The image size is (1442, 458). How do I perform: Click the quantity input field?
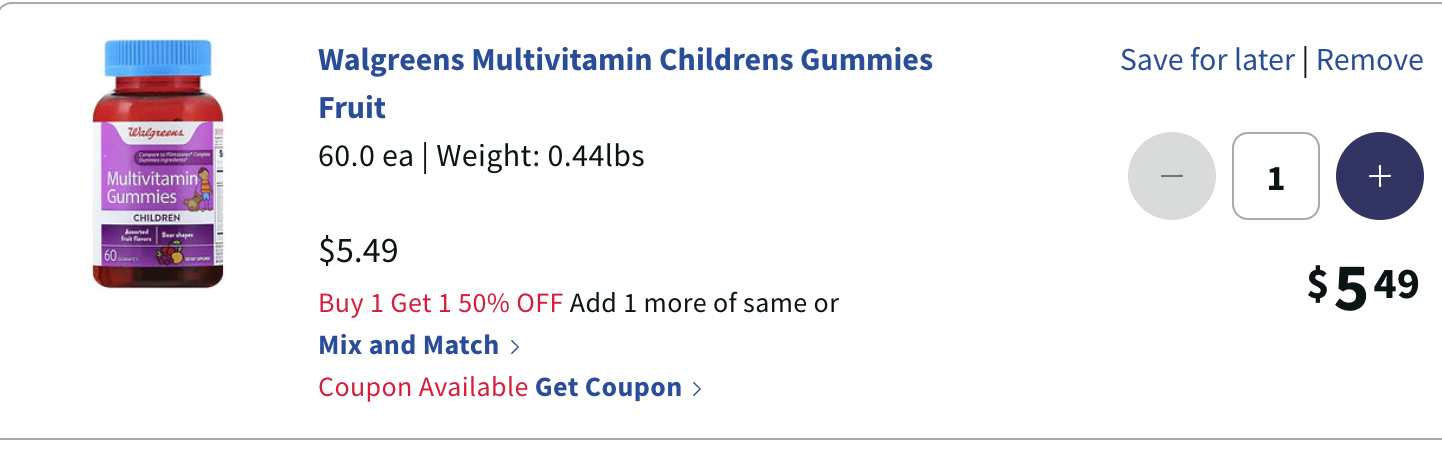click(1275, 177)
